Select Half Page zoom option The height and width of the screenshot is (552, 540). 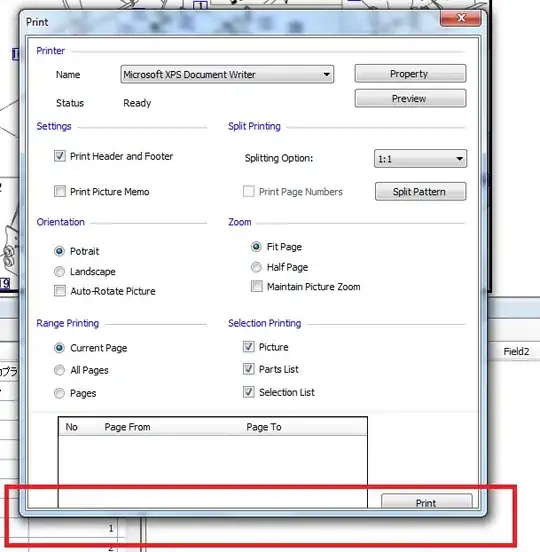point(256,267)
